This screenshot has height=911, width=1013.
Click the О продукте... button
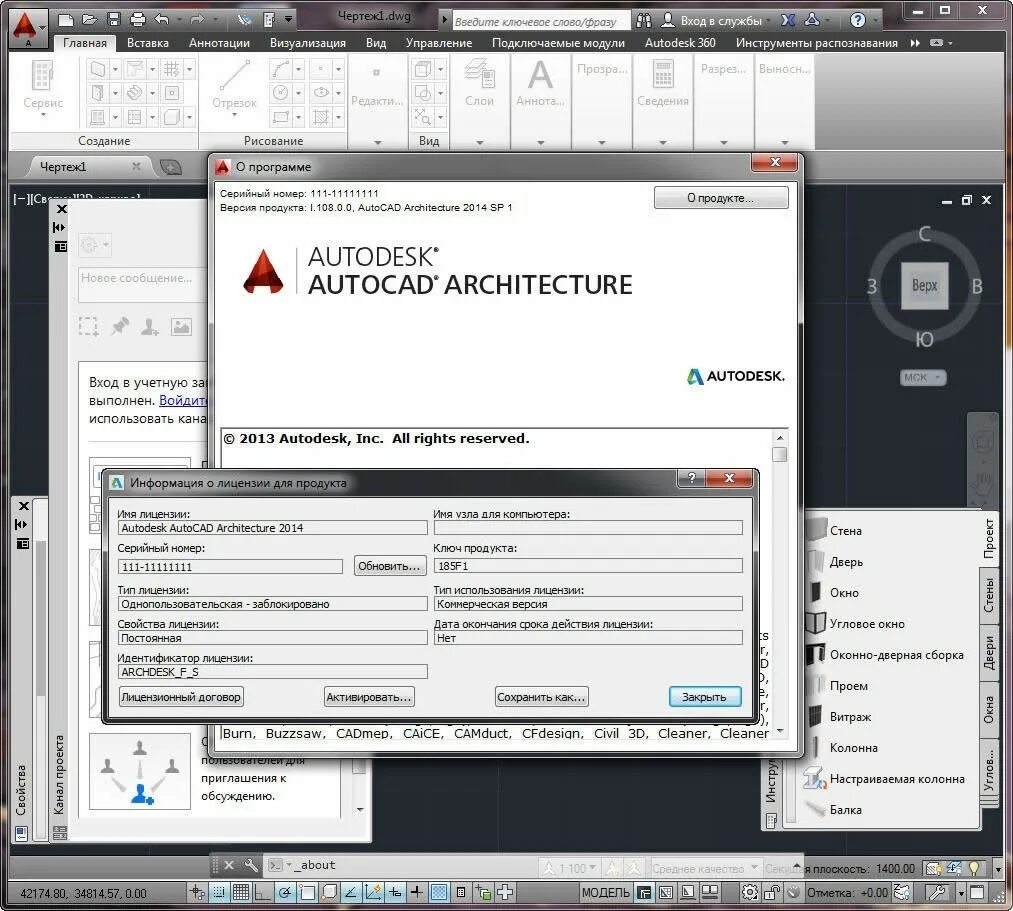pyautogui.click(x=721, y=198)
